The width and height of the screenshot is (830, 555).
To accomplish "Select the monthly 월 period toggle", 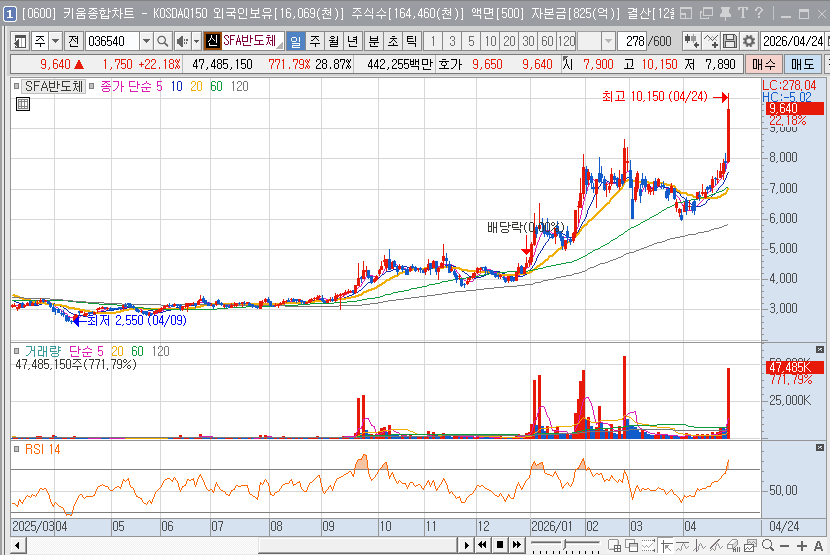I will tap(333, 41).
